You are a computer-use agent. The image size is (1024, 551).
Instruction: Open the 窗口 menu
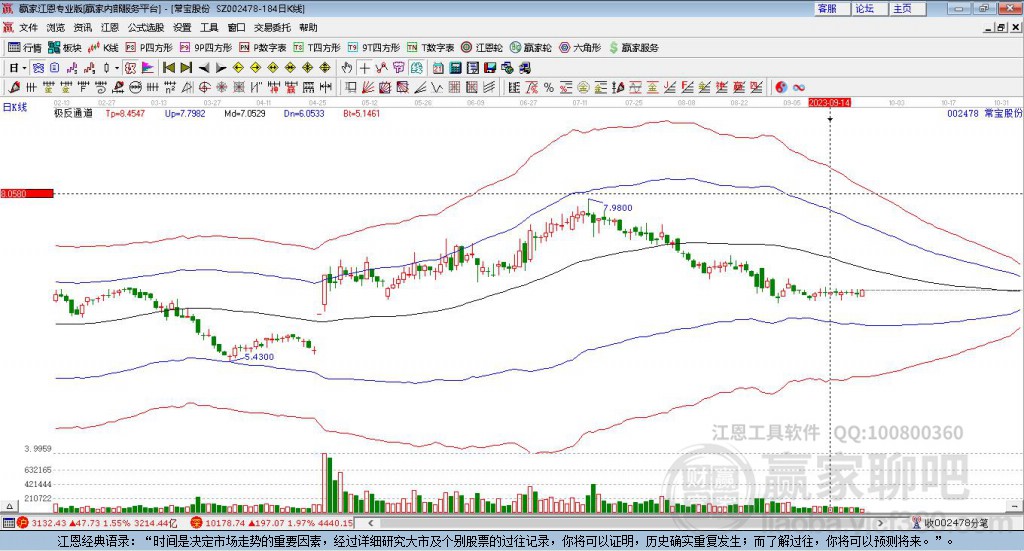[x=236, y=27]
